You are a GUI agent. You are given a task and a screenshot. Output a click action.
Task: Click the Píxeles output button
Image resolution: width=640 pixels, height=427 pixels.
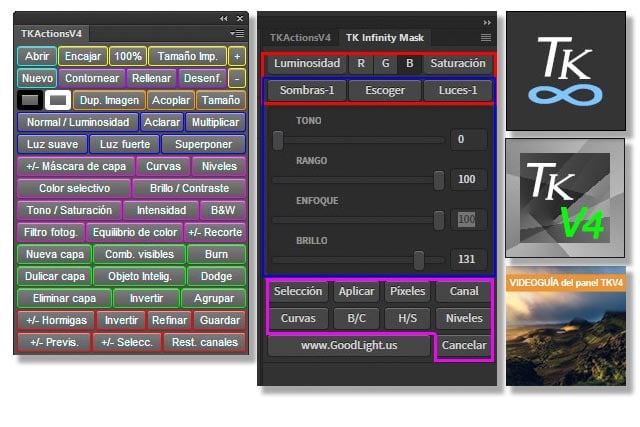click(x=407, y=291)
